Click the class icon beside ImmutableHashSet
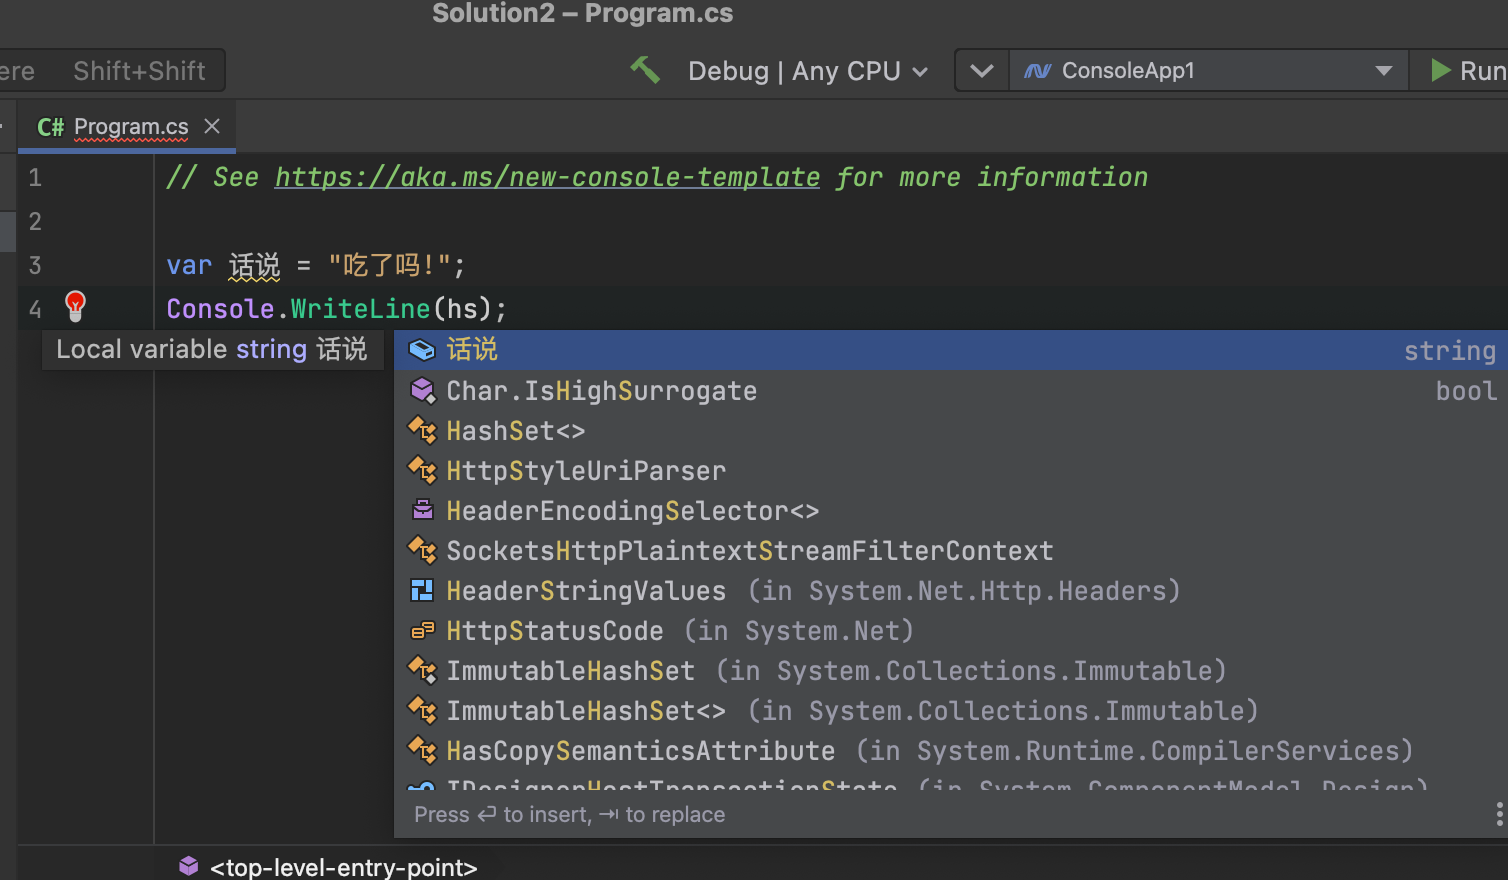The height and width of the screenshot is (880, 1508). pyautogui.click(x=423, y=670)
